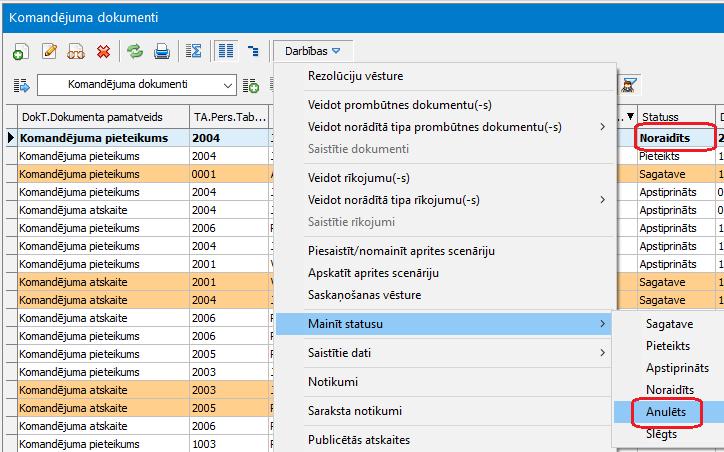
Task: Click the sigma totals icon
Action: coord(193,51)
